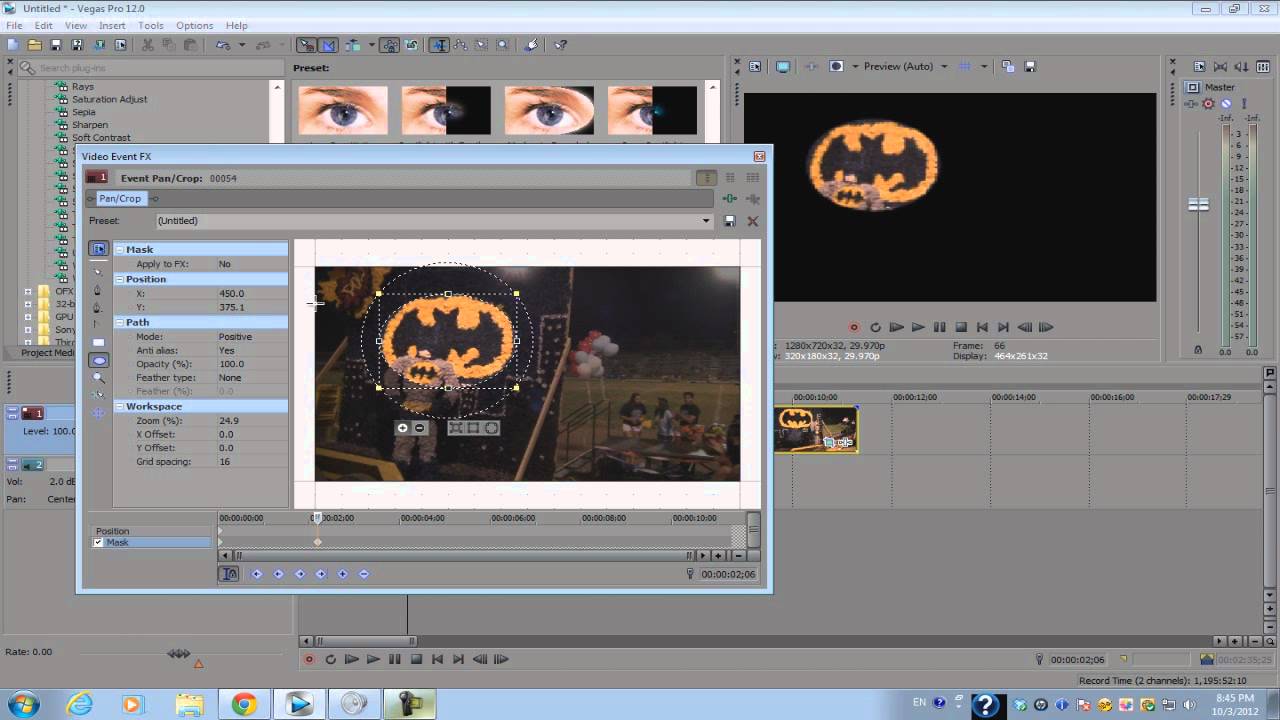Select the zoom magnifier tool in Pan/Crop
Screen dimensions: 1280x720
coord(99,378)
